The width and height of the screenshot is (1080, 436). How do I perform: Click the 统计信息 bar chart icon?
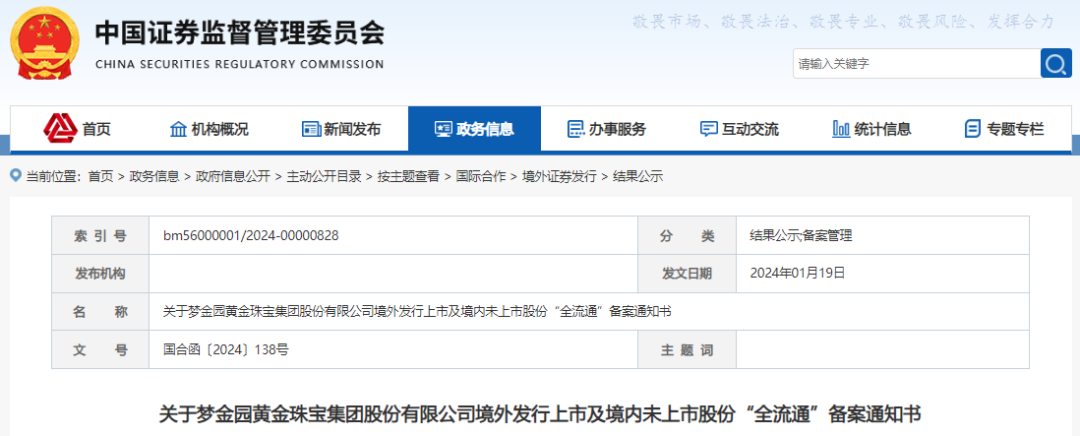point(841,129)
